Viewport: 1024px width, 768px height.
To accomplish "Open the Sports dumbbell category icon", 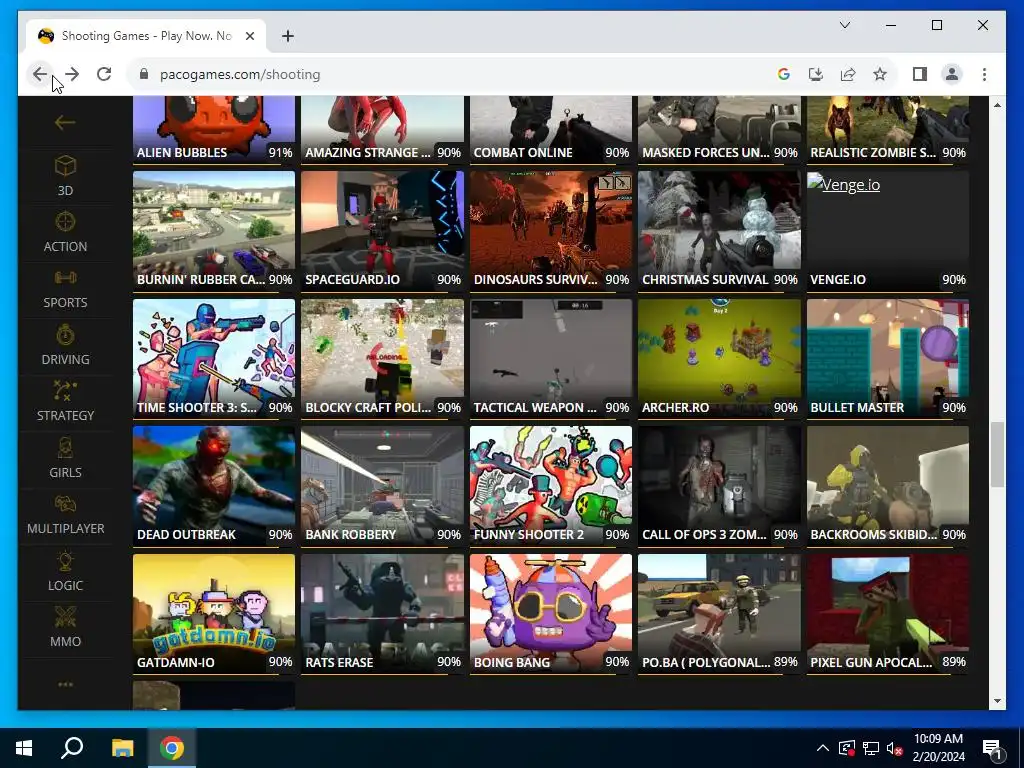I will coord(65,278).
